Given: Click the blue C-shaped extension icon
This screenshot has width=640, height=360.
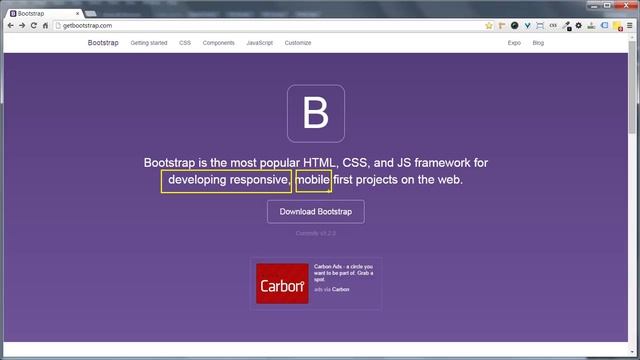Looking at the screenshot, I should tap(604, 25).
